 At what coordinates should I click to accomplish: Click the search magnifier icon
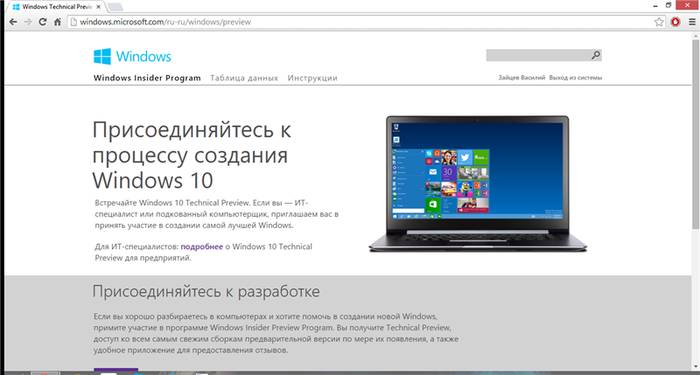click(596, 55)
